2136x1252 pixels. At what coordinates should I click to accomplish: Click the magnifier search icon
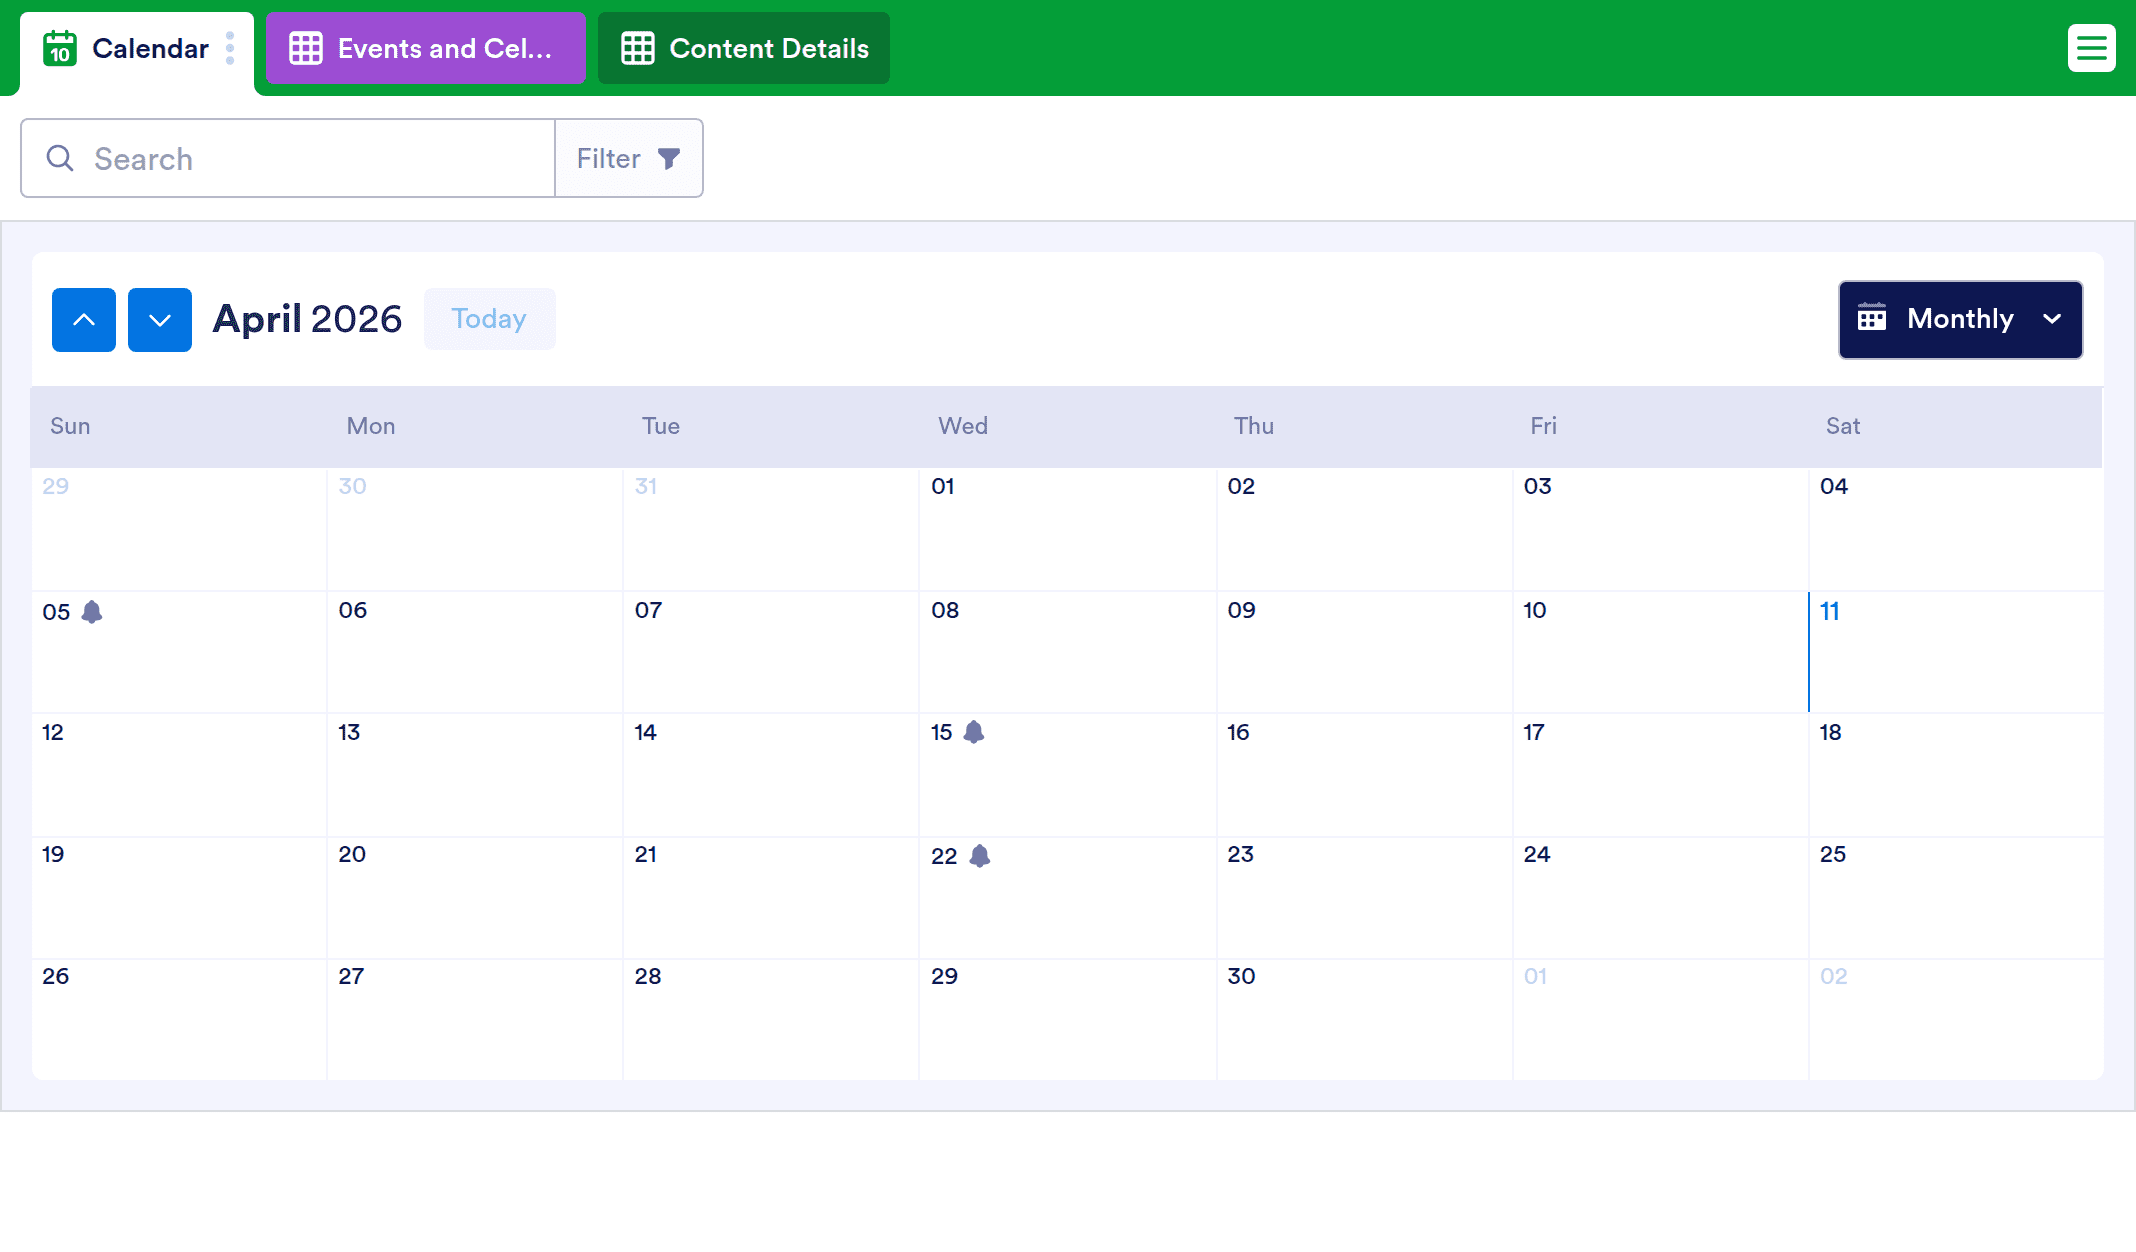(x=60, y=159)
